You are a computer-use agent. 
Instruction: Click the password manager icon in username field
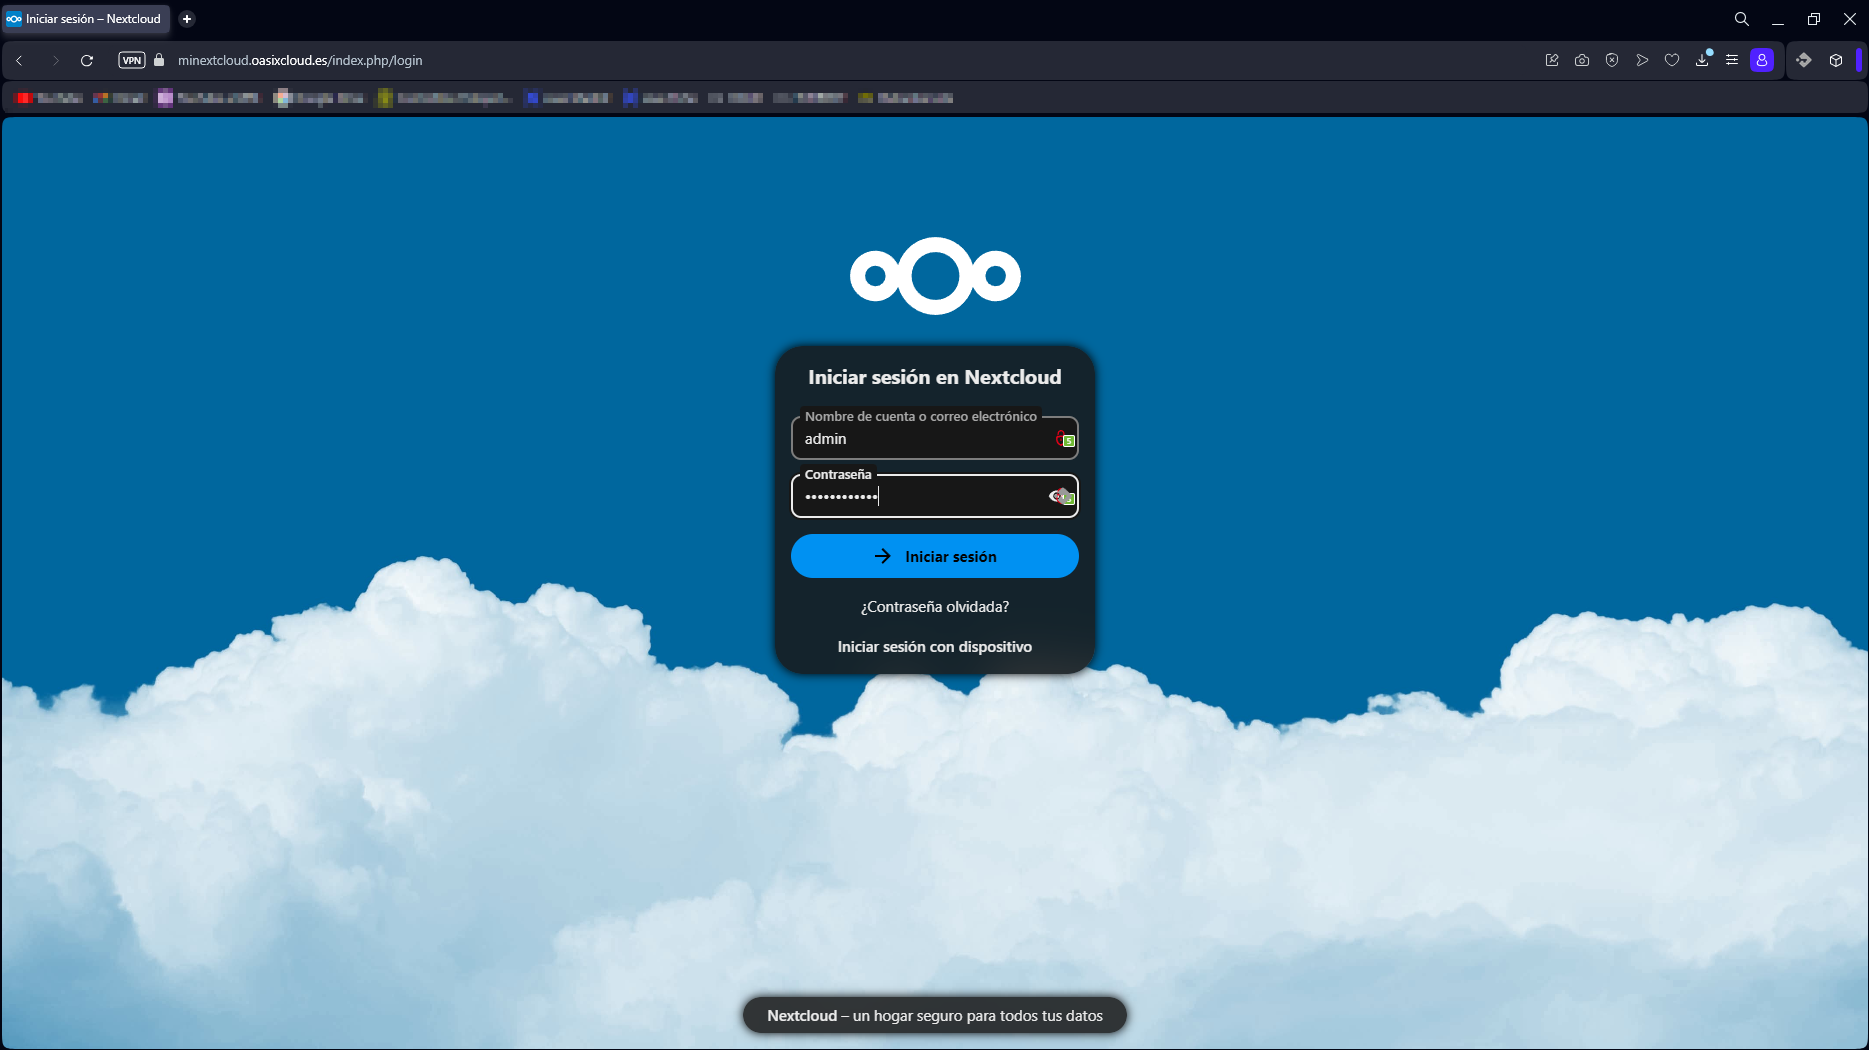(1066, 439)
